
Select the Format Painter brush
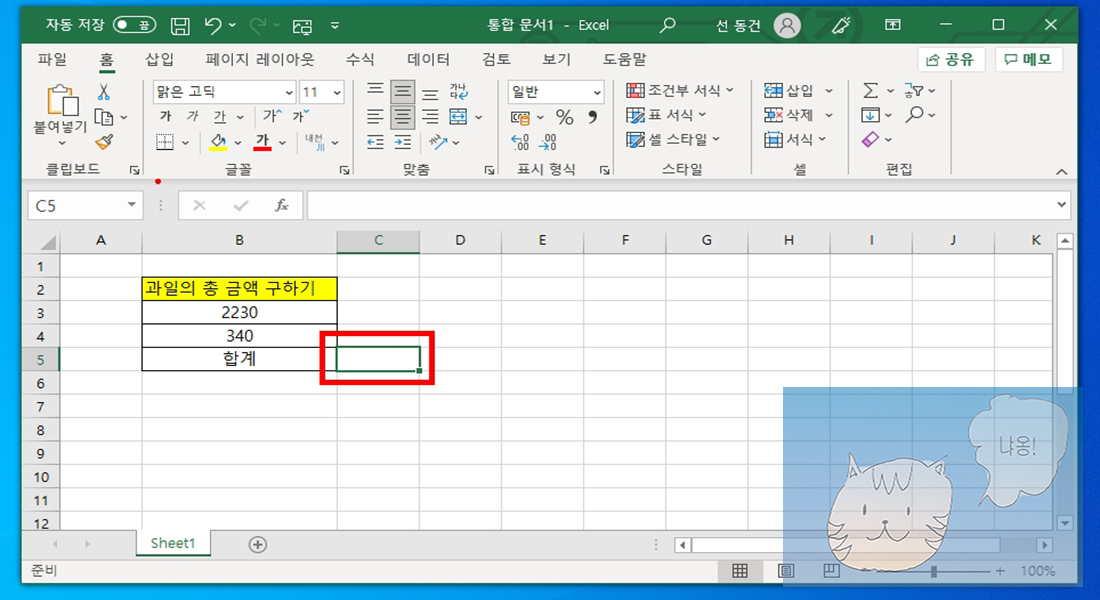click(x=104, y=142)
